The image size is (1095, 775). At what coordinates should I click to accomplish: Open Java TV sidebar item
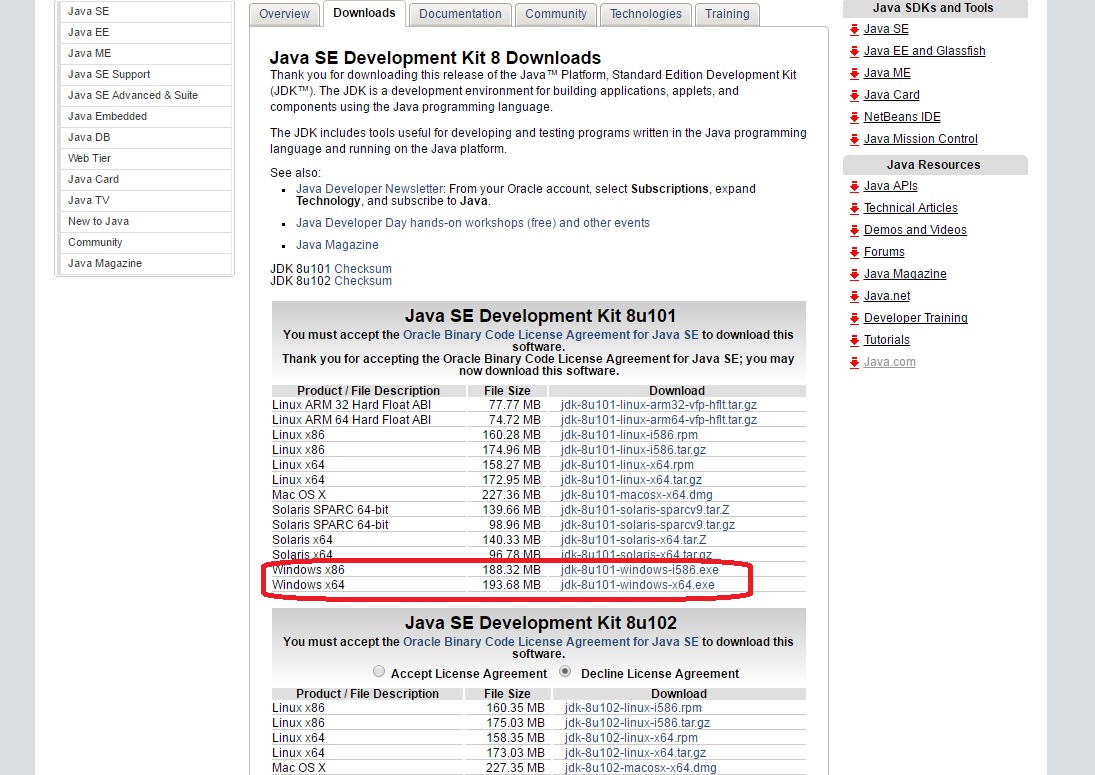[x=145, y=200]
